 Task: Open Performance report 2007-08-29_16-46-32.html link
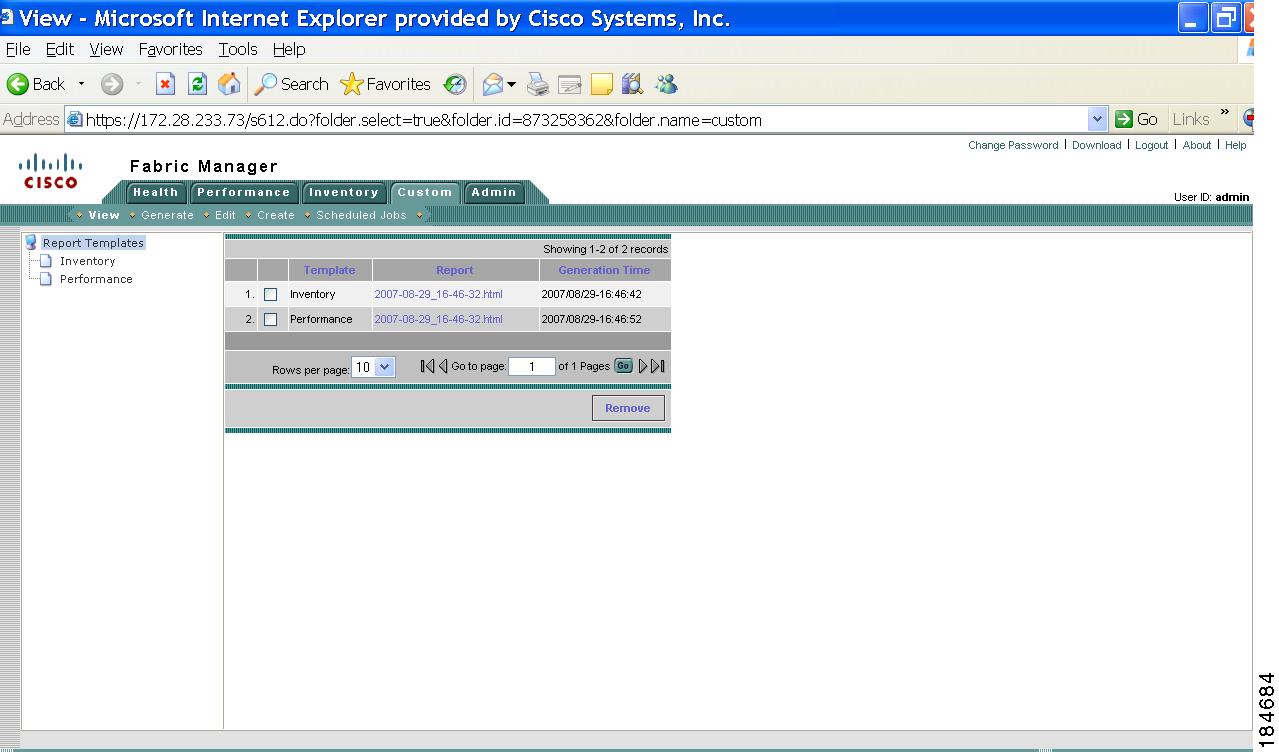pos(438,320)
